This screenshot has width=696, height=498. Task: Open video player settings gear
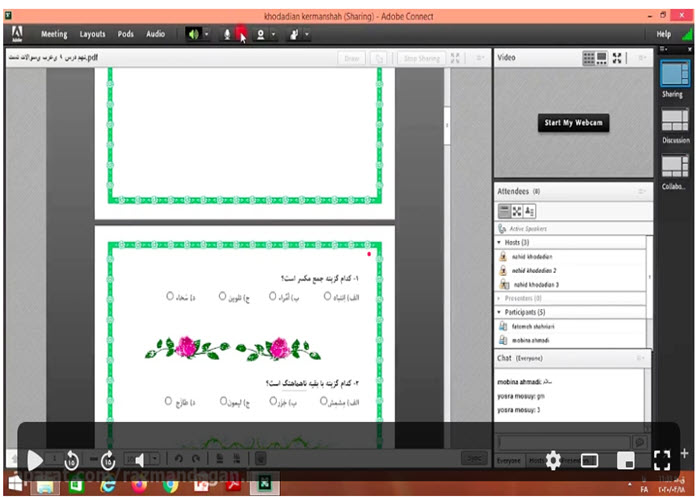coord(553,460)
